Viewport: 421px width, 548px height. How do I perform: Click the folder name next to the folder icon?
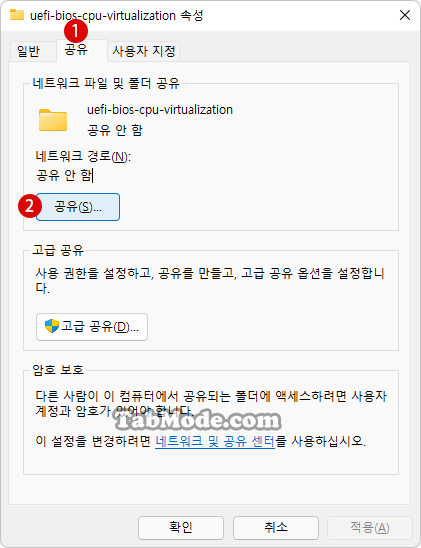point(160,110)
